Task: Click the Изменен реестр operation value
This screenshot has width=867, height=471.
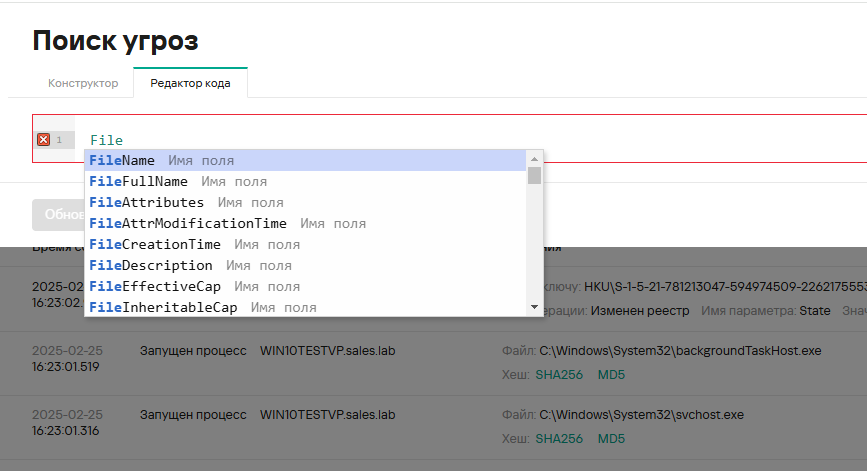Action: 640,311
